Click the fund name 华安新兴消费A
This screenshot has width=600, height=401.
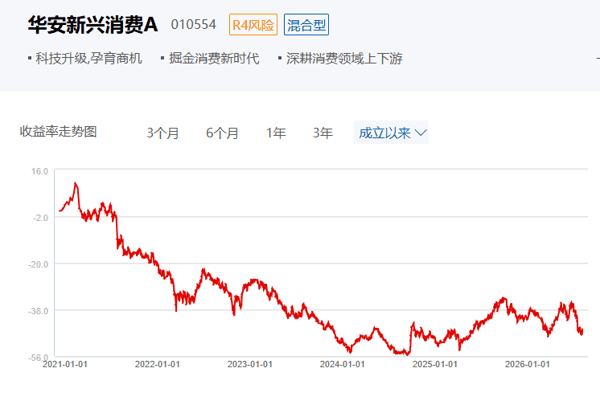pos(93,25)
